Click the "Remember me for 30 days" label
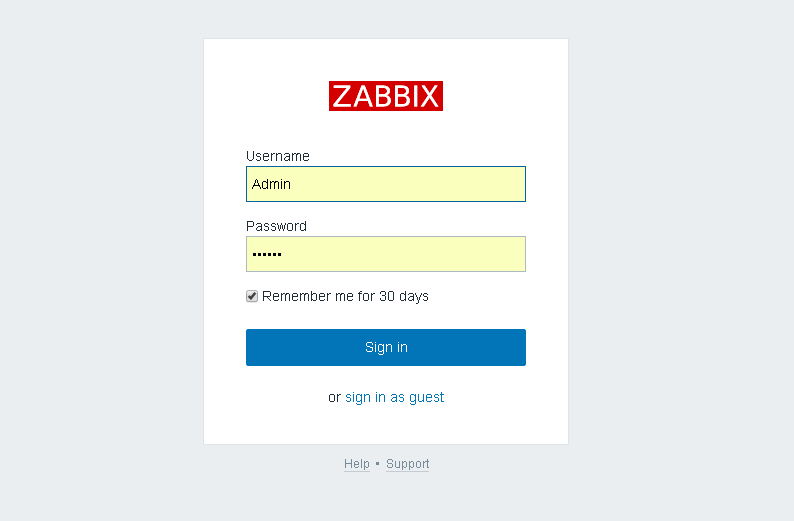Viewport: 794px width, 521px height. click(x=345, y=296)
